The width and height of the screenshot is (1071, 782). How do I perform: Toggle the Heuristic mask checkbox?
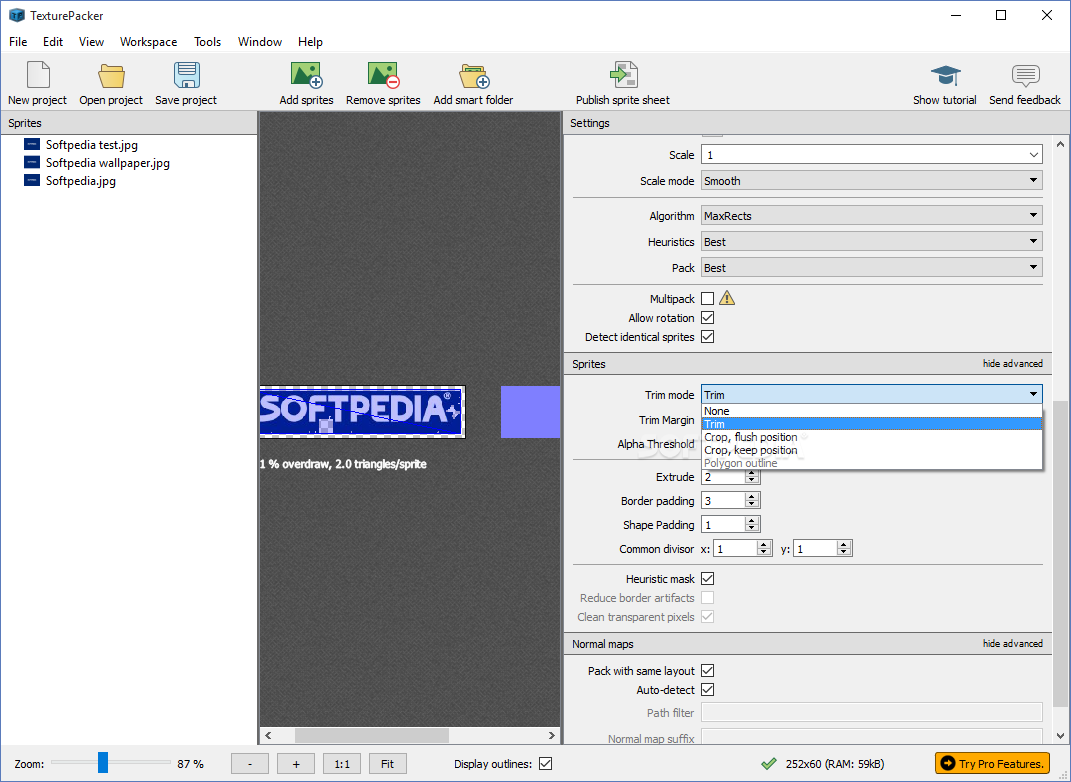(x=708, y=578)
